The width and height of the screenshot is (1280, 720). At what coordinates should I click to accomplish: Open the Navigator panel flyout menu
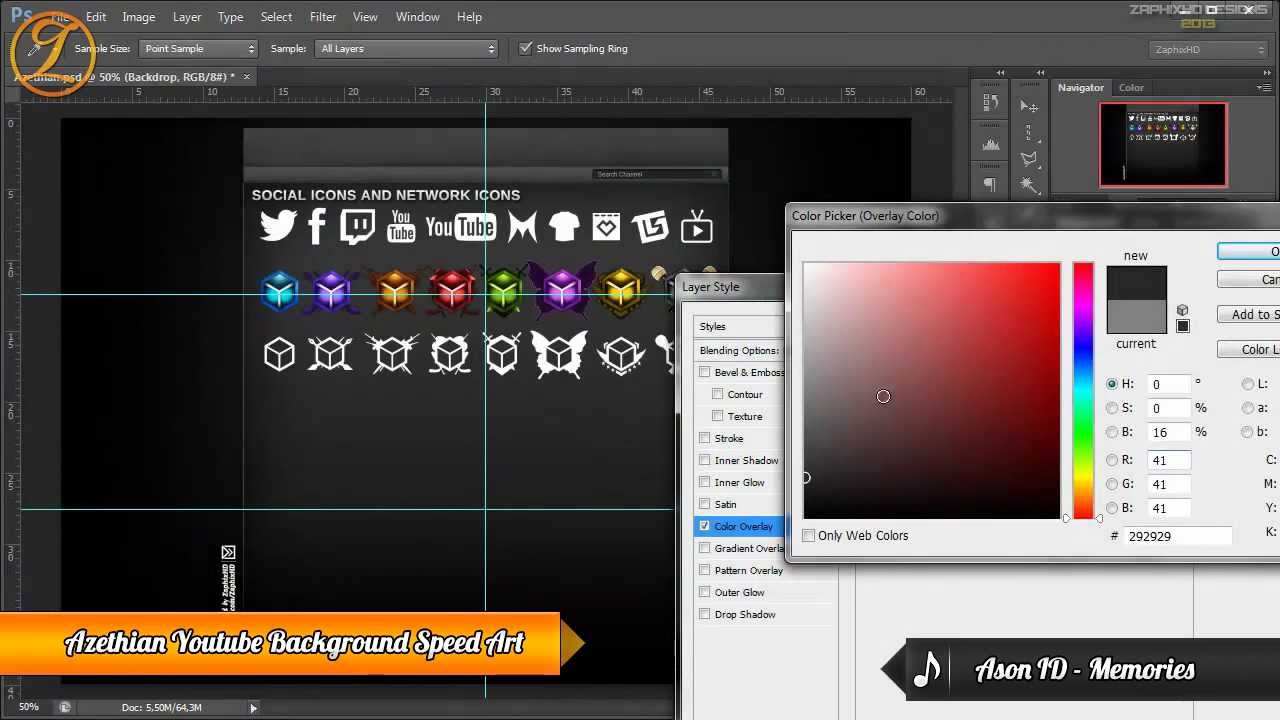point(1265,88)
